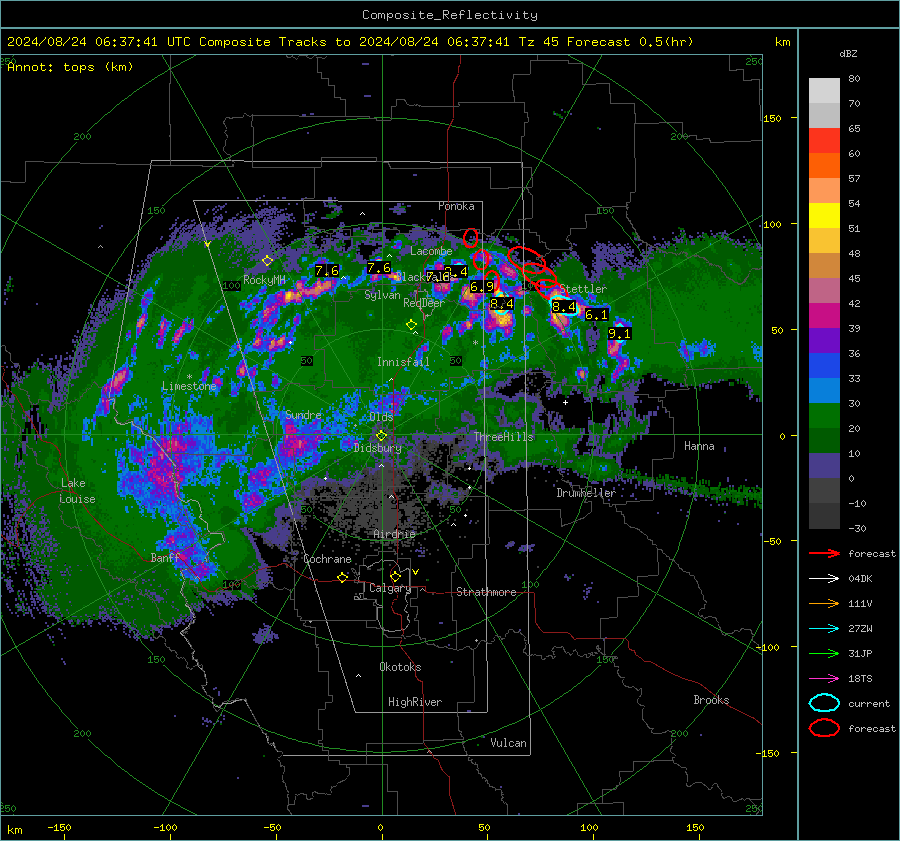
Task: Select the orange 111V arrow legend icon
Action: pos(824,603)
